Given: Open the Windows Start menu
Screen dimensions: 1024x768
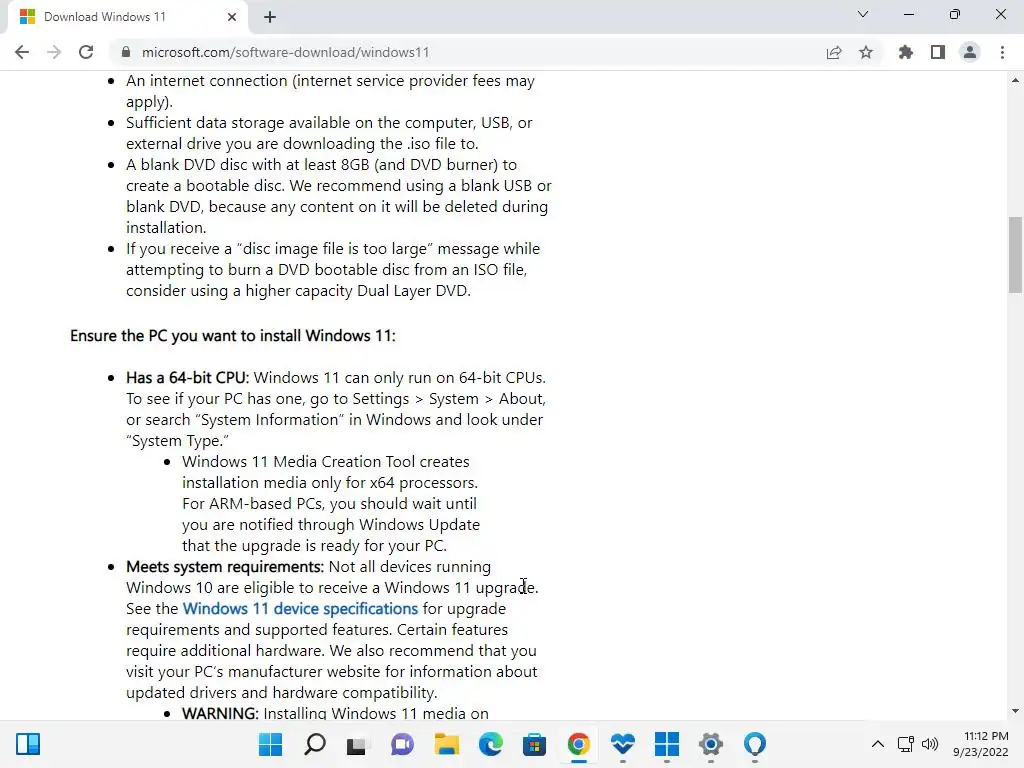Looking at the screenshot, I should pos(270,744).
